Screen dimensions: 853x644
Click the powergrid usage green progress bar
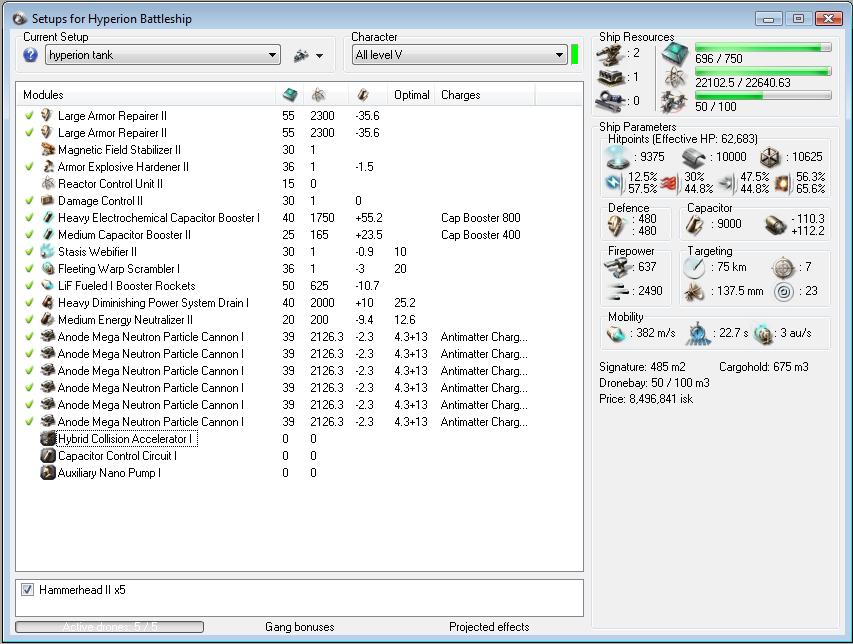763,71
